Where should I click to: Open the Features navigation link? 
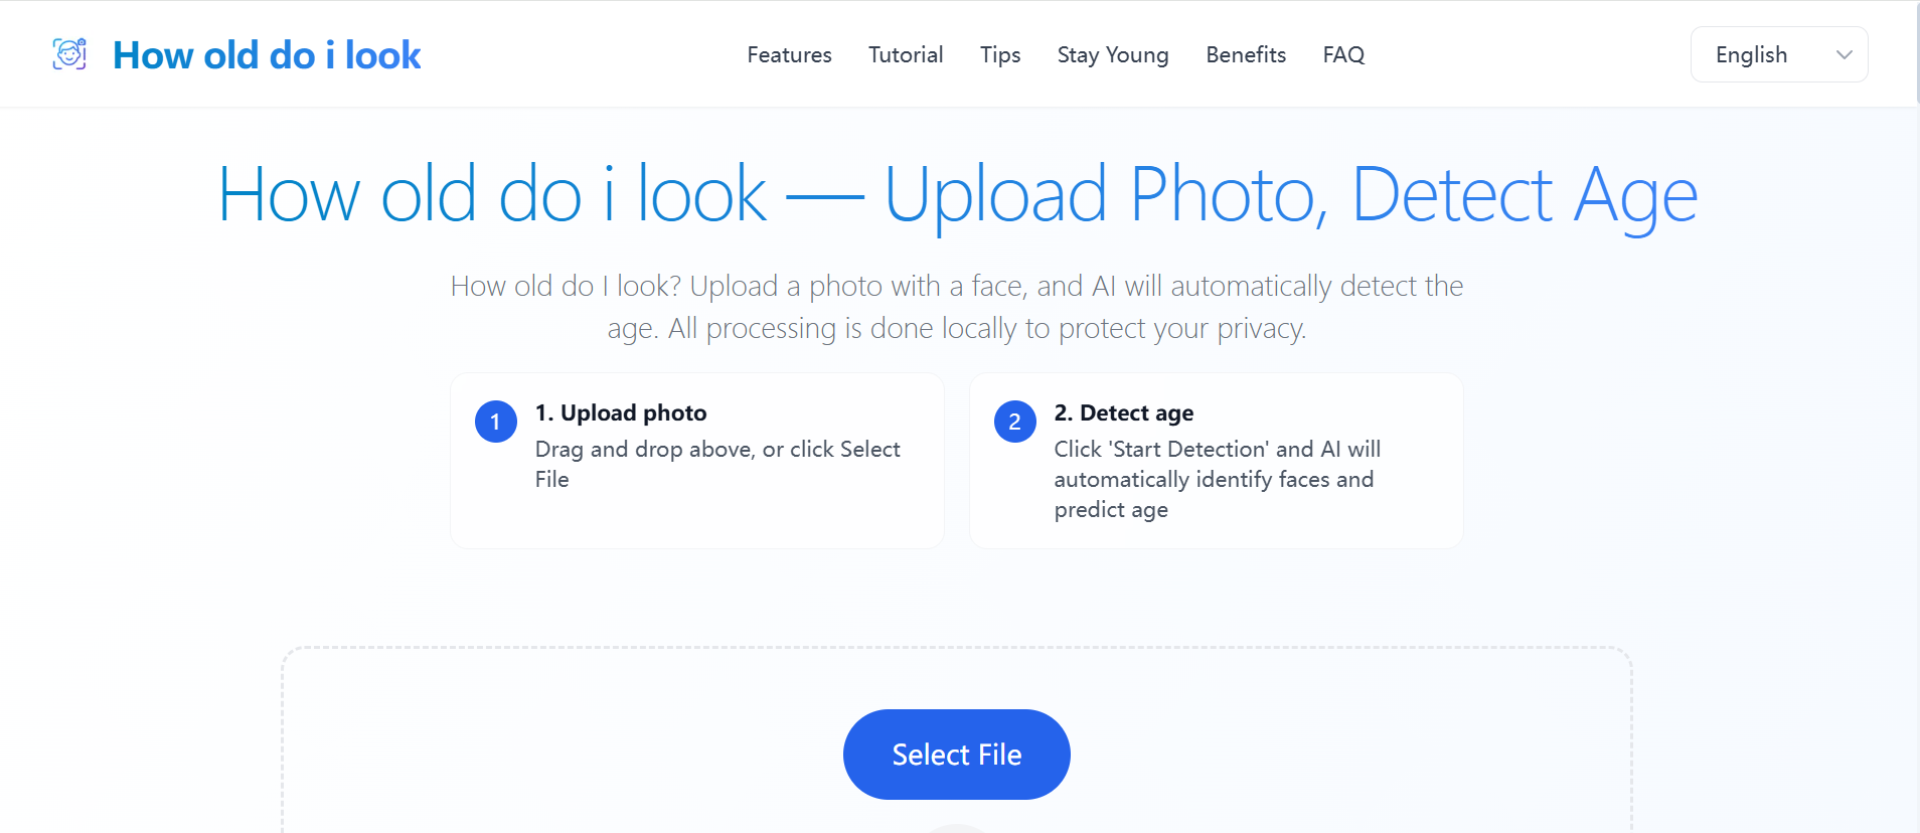click(x=789, y=55)
